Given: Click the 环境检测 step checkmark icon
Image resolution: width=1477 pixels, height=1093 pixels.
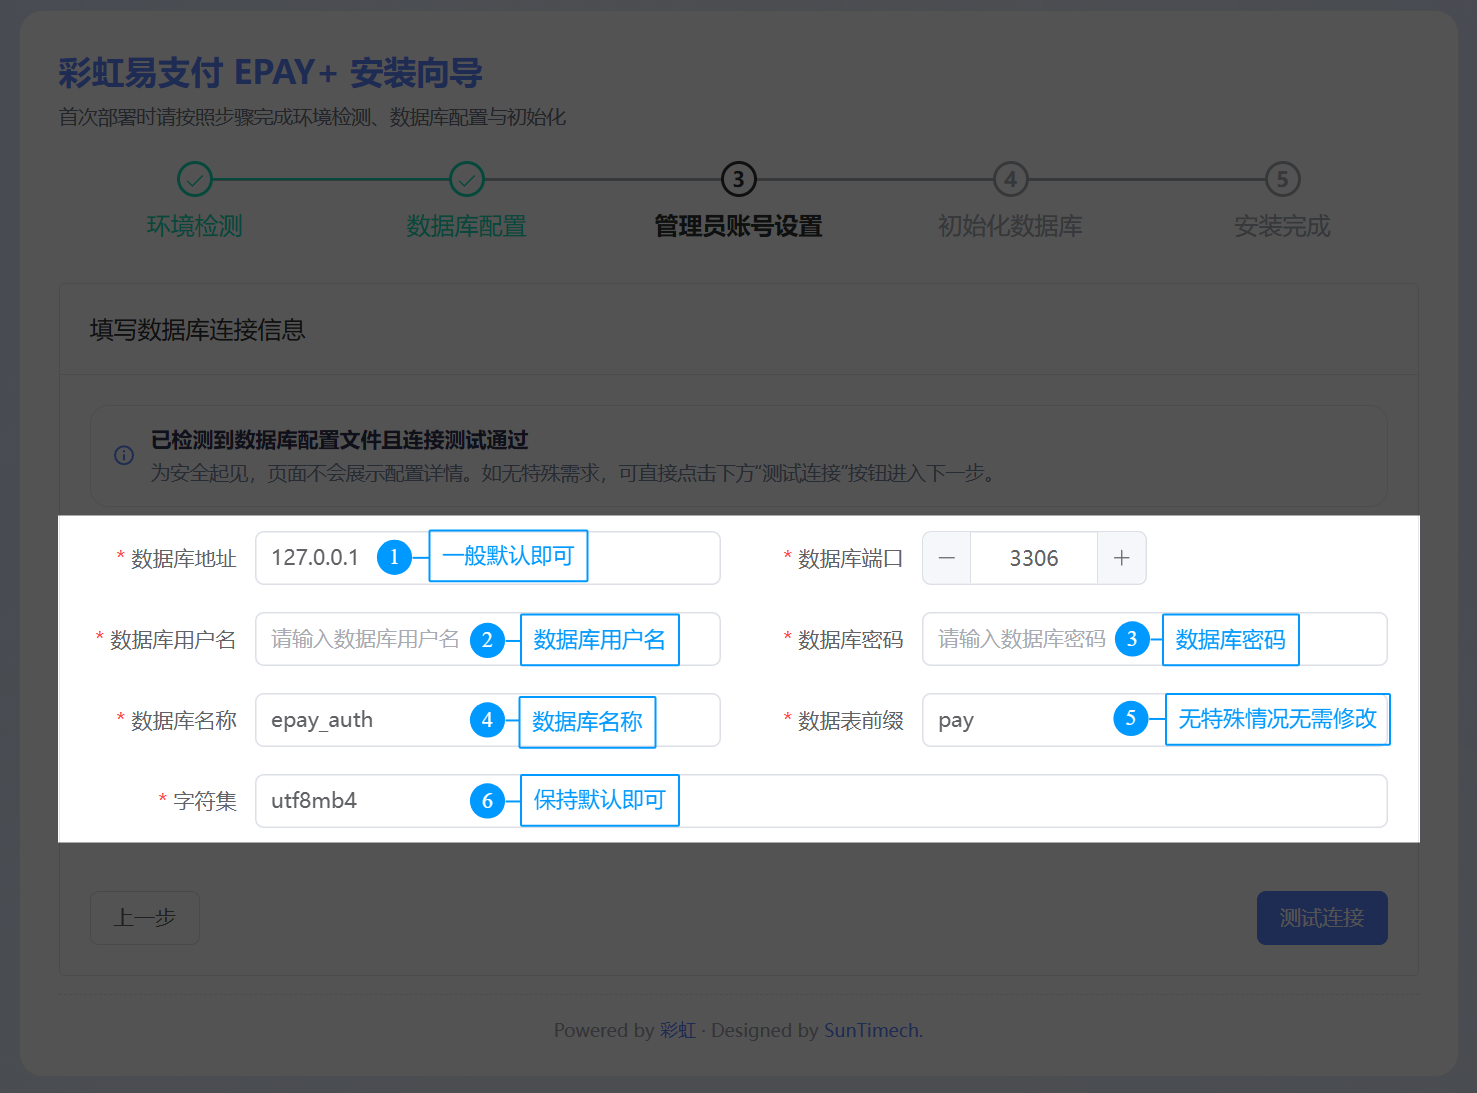Looking at the screenshot, I should coord(195,180).
